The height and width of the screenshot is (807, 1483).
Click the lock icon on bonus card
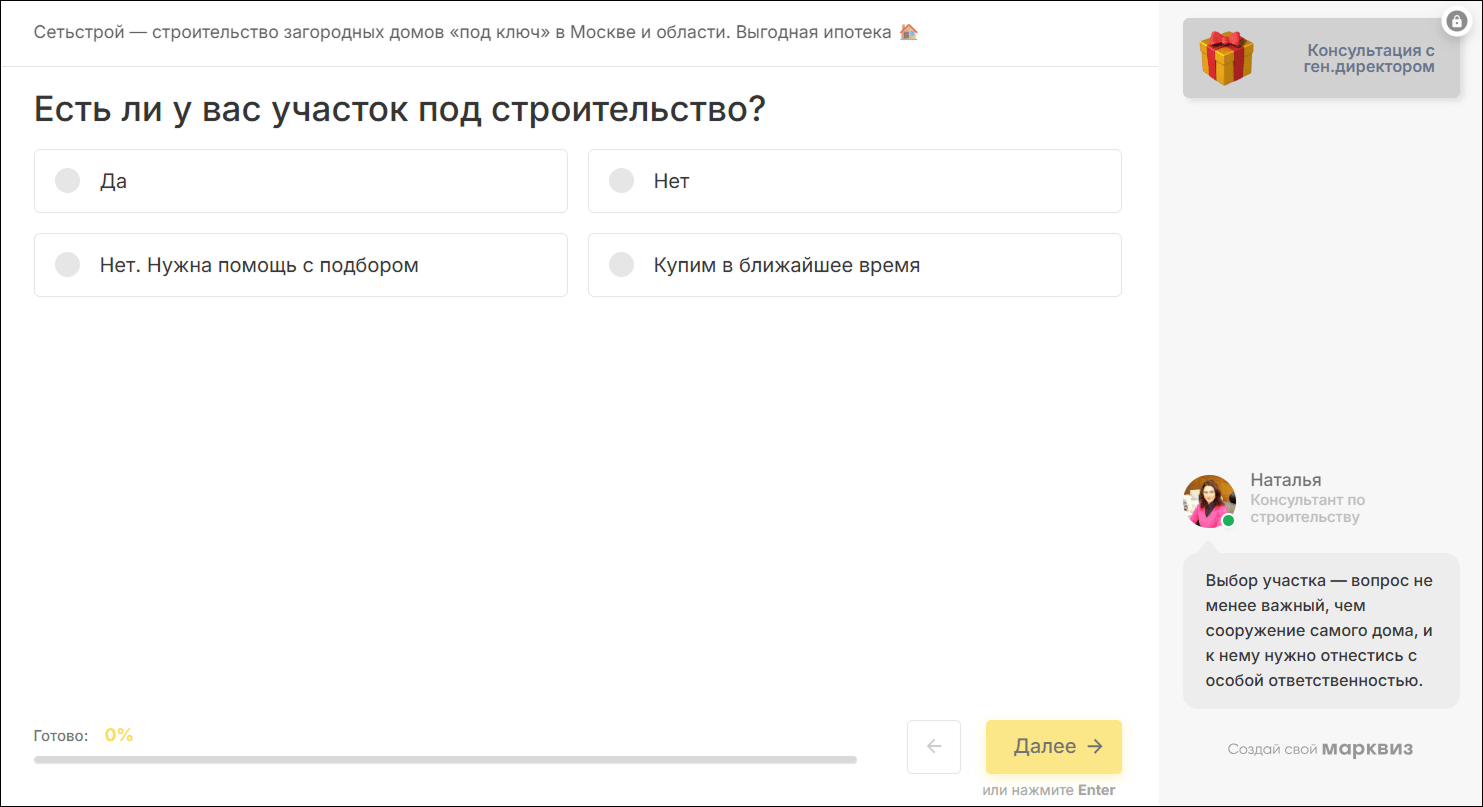[1455, 21]
